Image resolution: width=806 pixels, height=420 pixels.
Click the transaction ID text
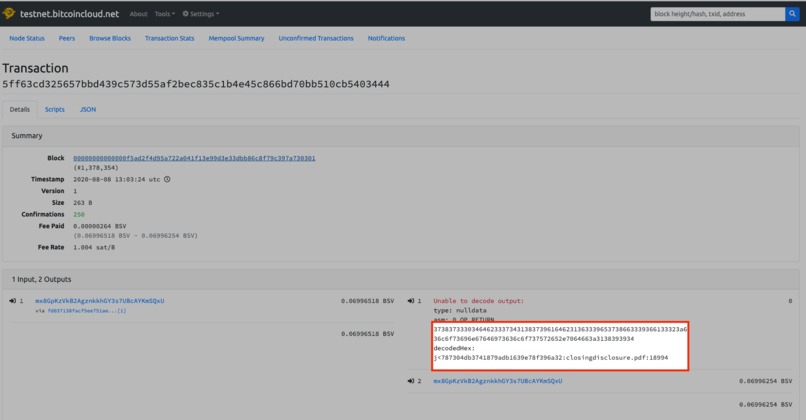[x=196, y=84]
